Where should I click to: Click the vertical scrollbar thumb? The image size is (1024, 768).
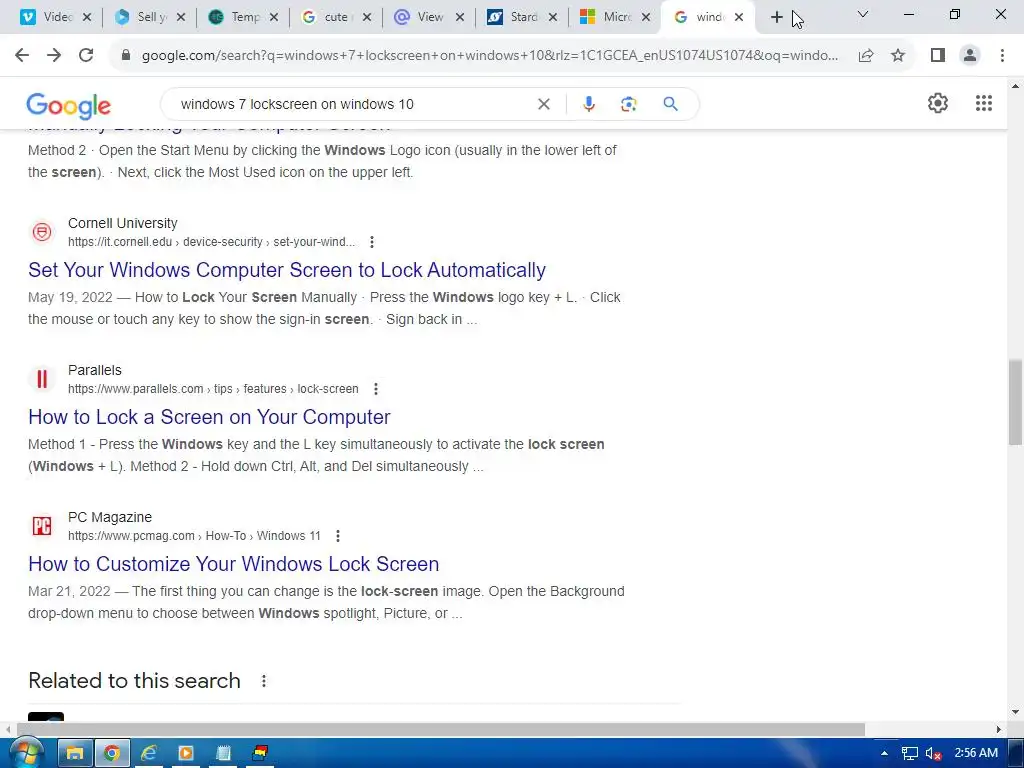point(1016,402)
